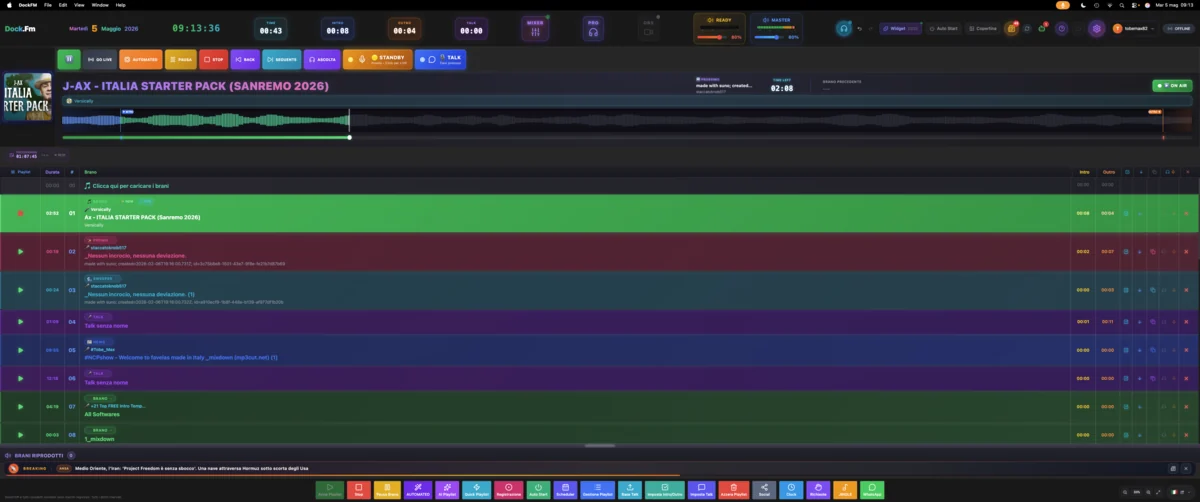The width and height of the screenshot is (1200, 502).
Task: Open AI Playlist in the bottom bar
Action: pyautogui.click(x=447, y=490)
